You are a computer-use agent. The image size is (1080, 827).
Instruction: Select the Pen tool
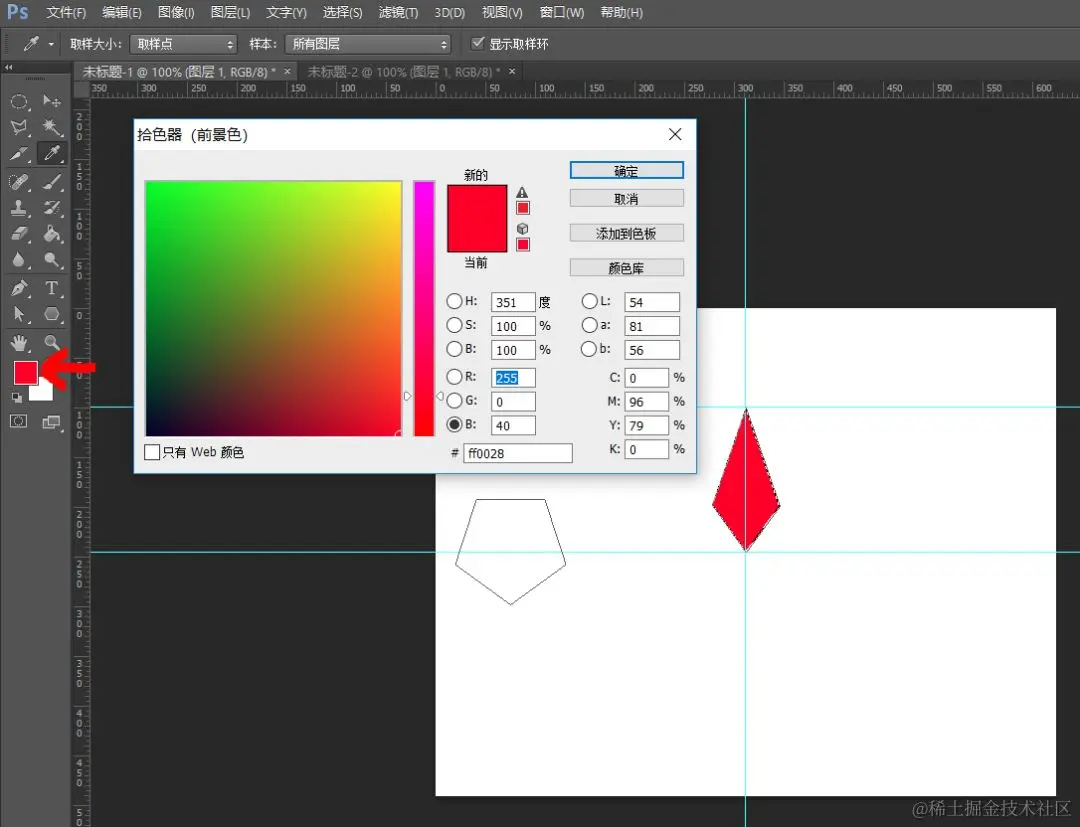click(x=19, y=288)
